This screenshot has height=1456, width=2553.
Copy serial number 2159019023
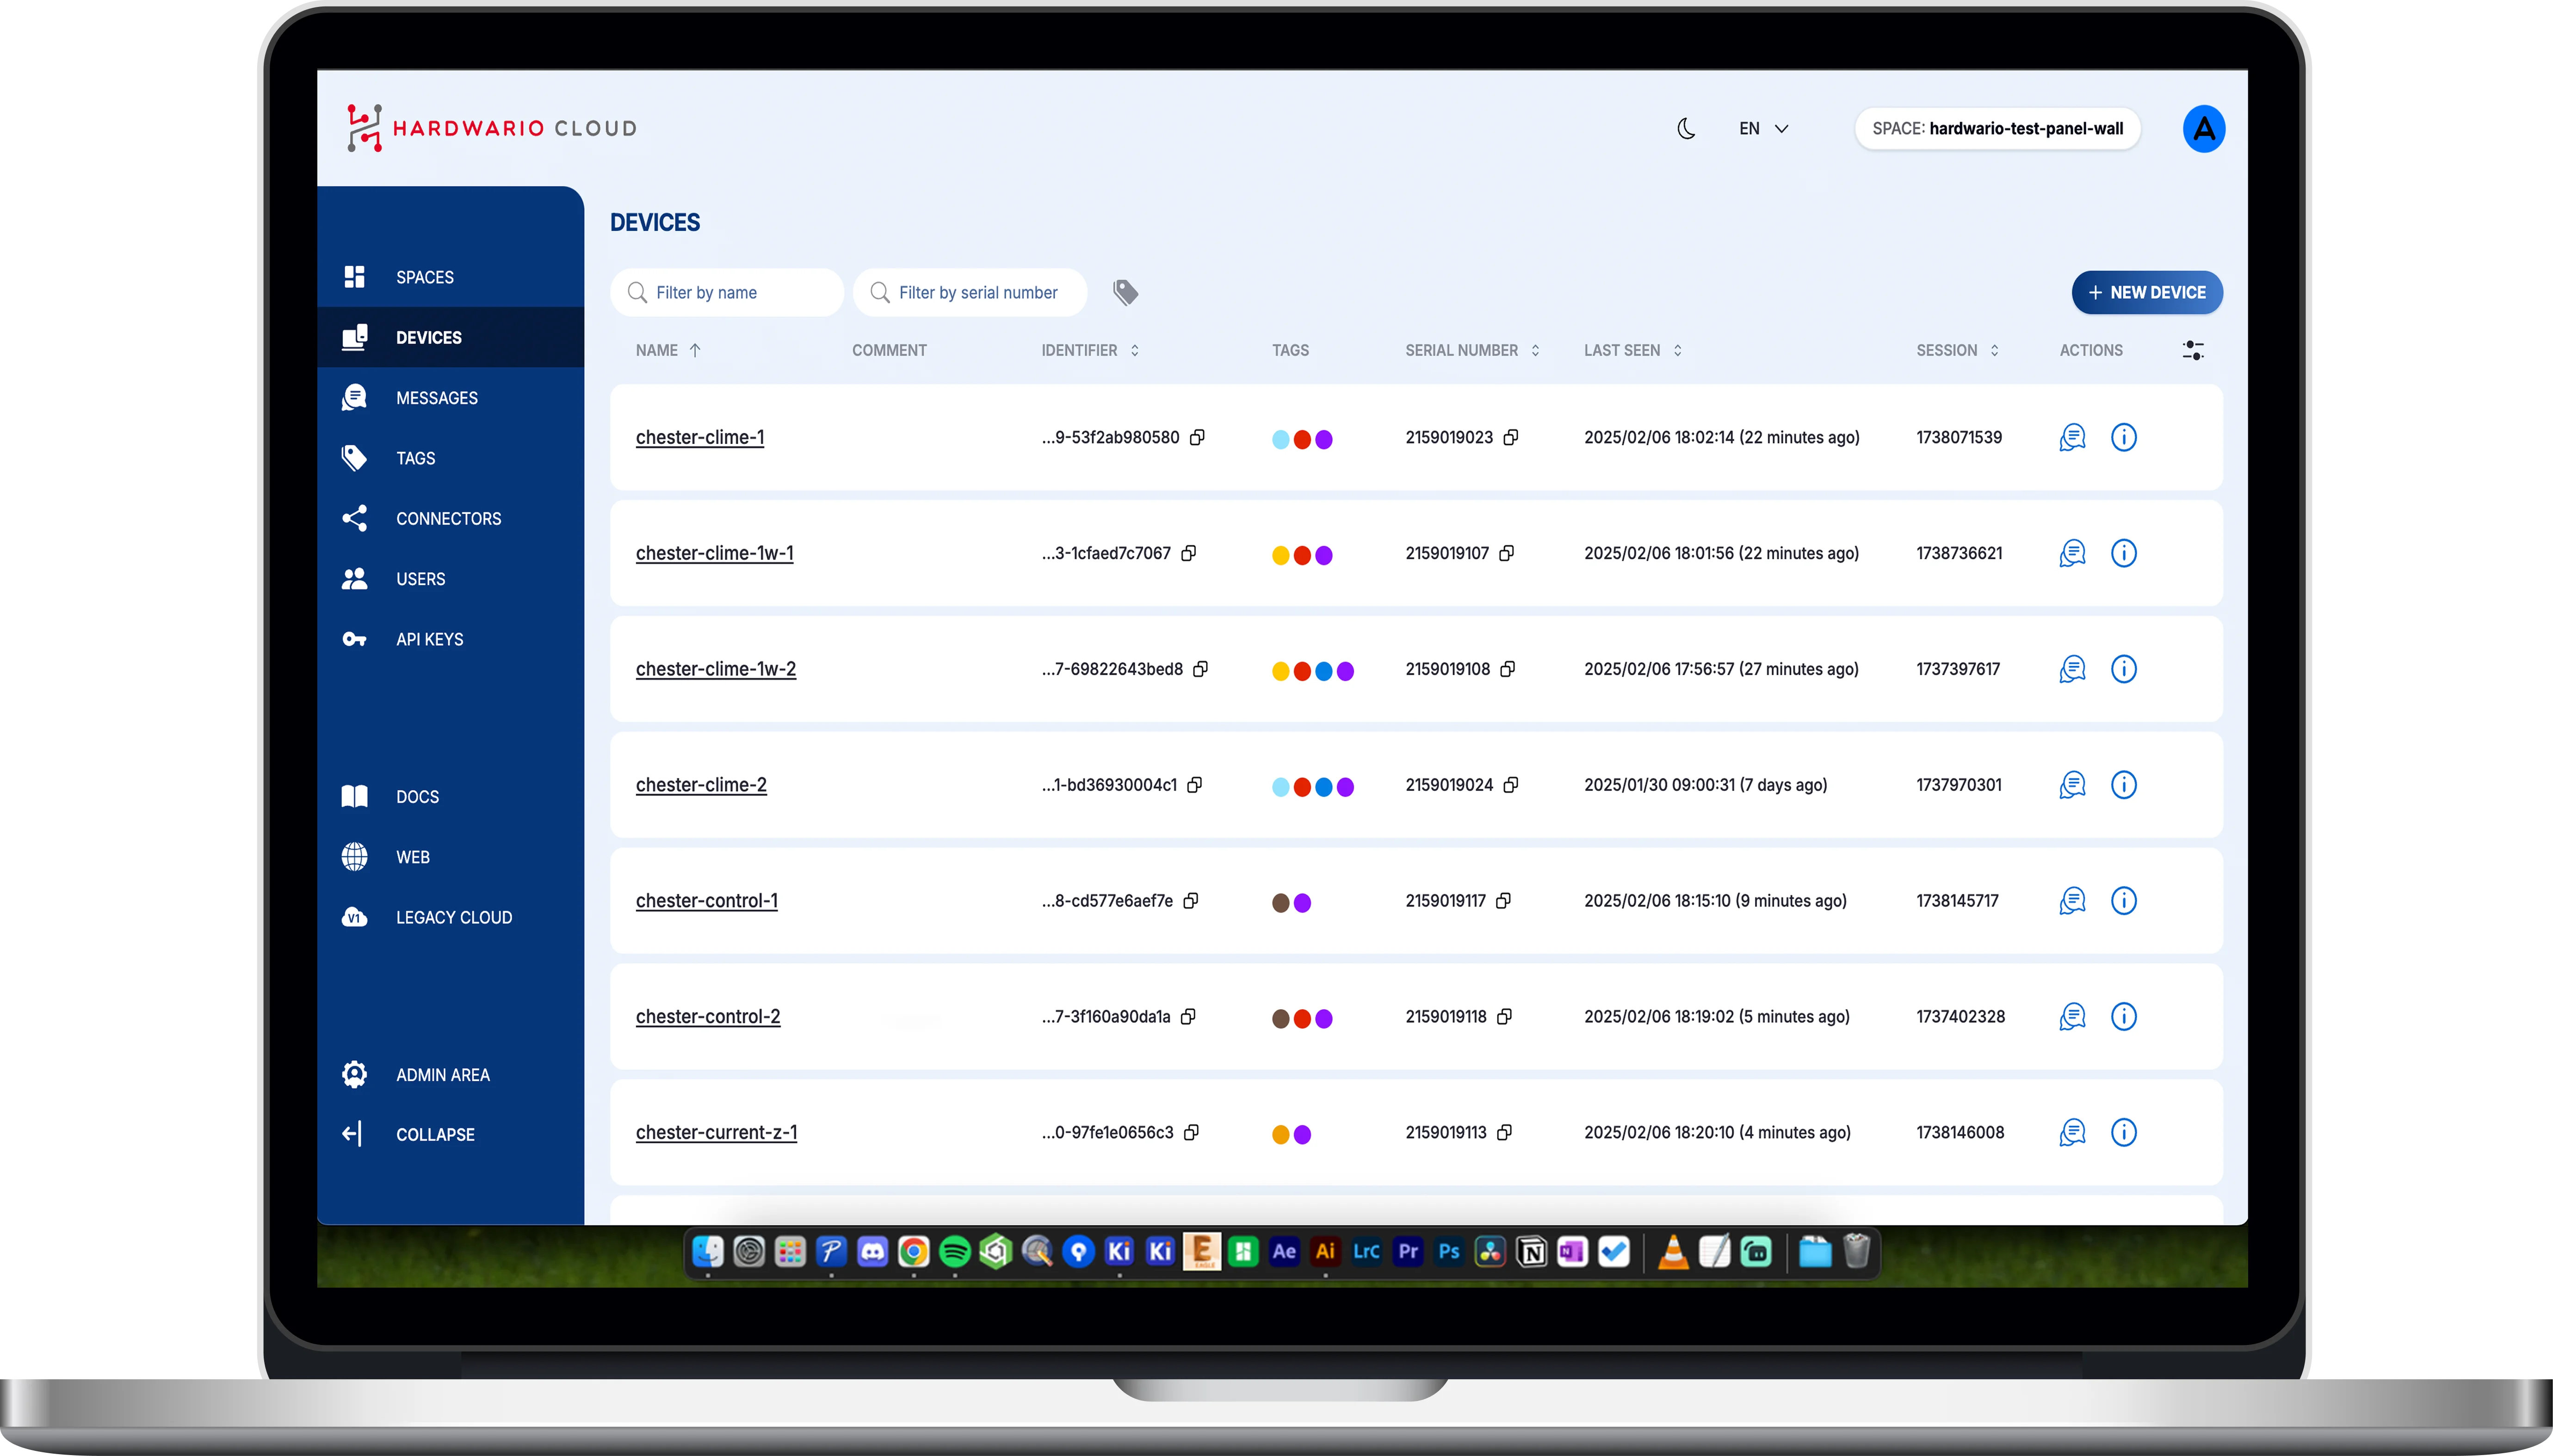pyautogui.click(x=1511, y=437)
